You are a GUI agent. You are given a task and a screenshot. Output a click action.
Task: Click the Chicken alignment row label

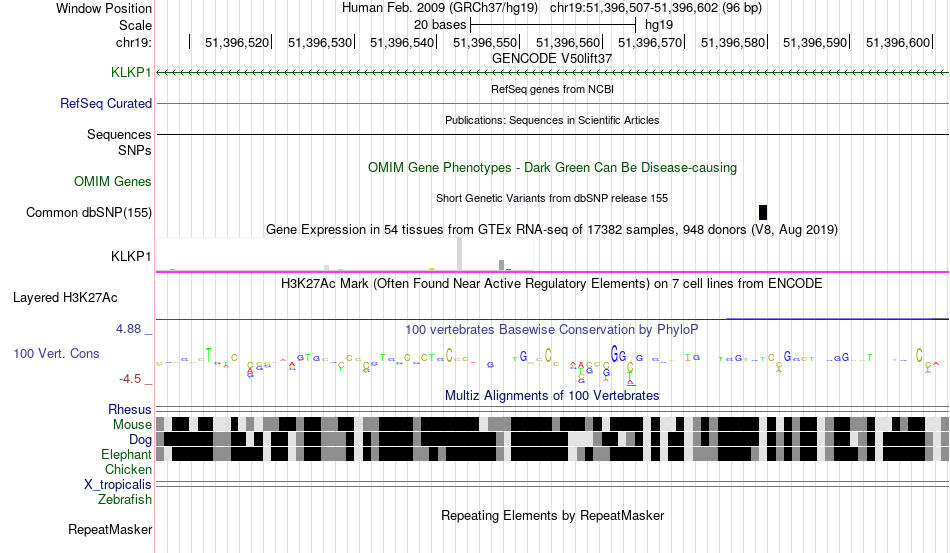tap(128, 469)
